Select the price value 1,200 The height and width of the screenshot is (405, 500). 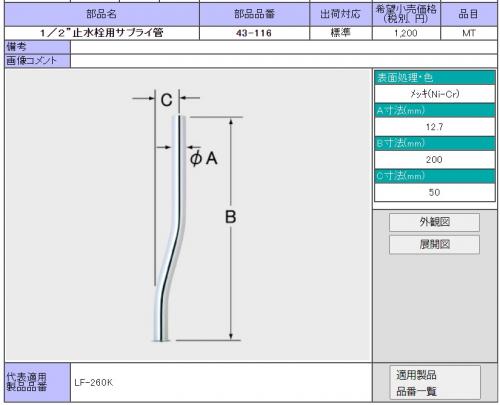pos(406,33)
